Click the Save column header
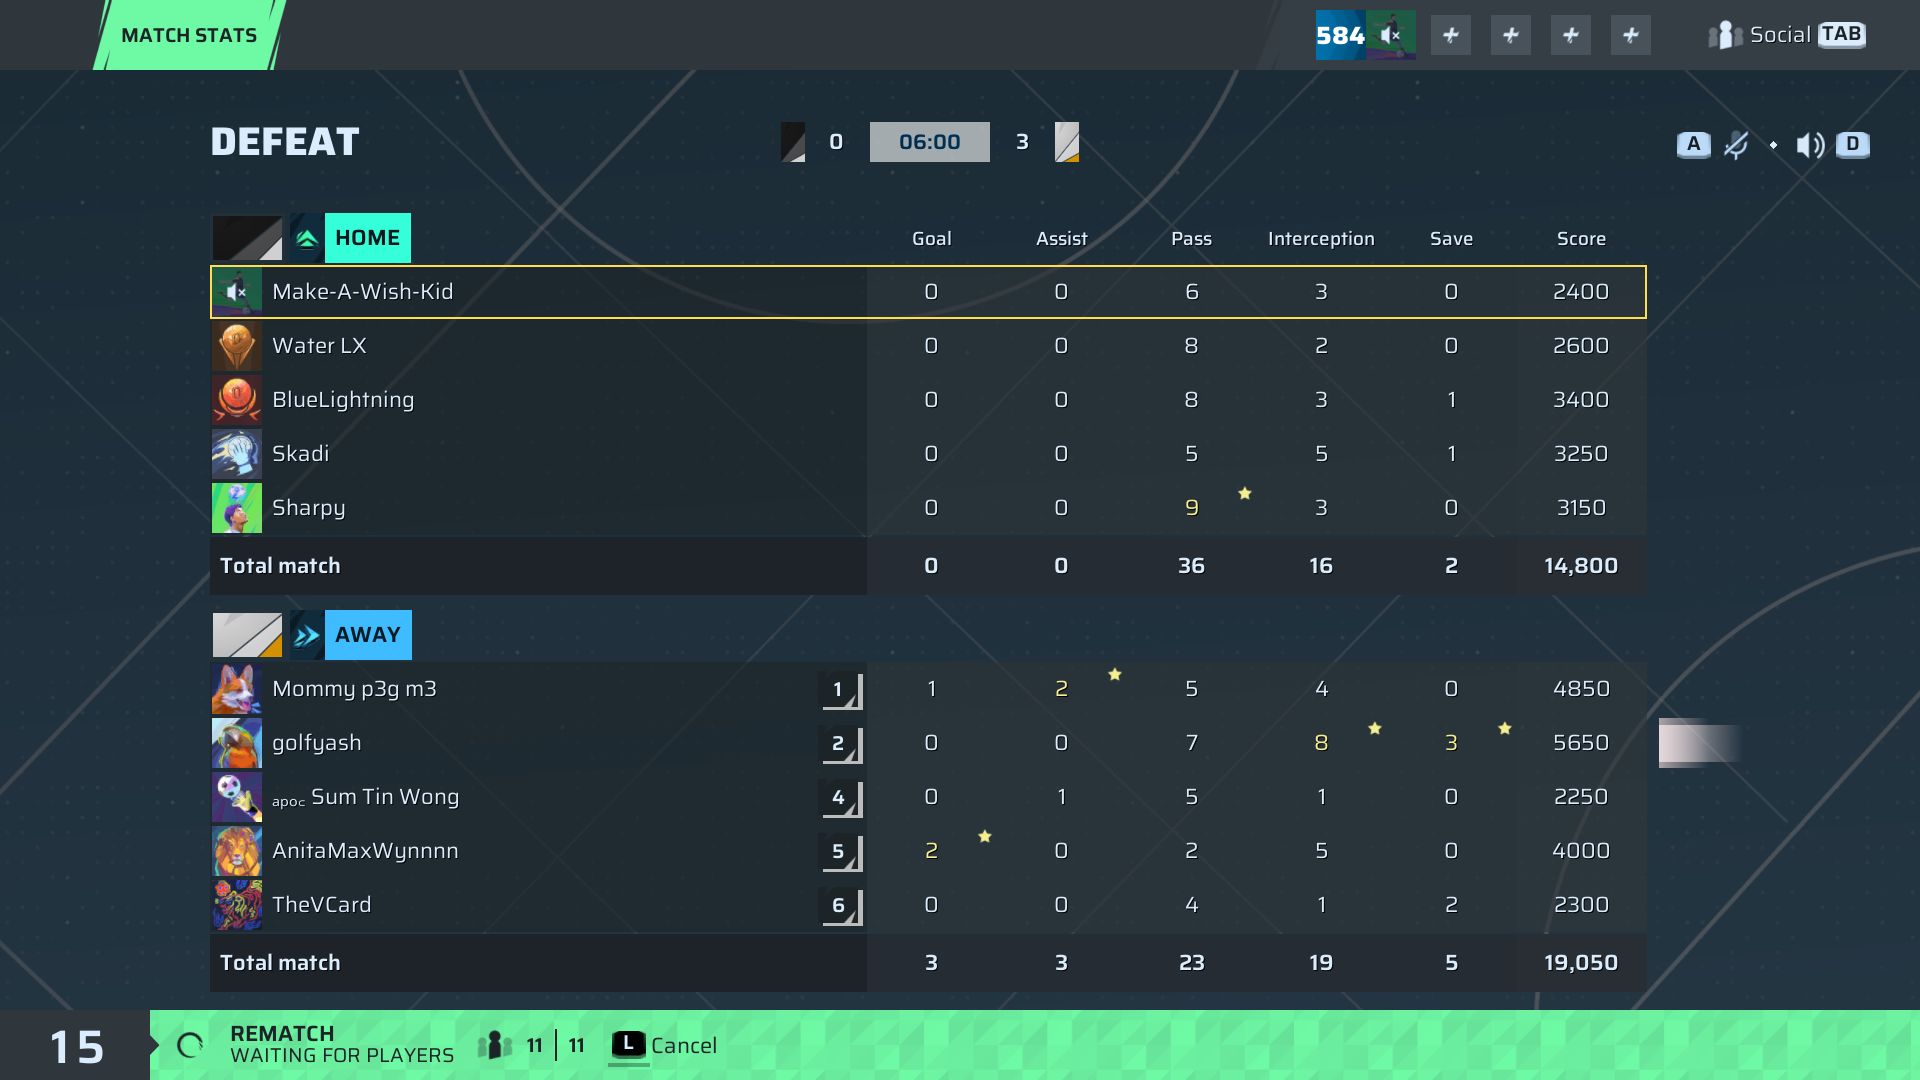Viewport: 1920px width, 1080px height. point(1451,239)
